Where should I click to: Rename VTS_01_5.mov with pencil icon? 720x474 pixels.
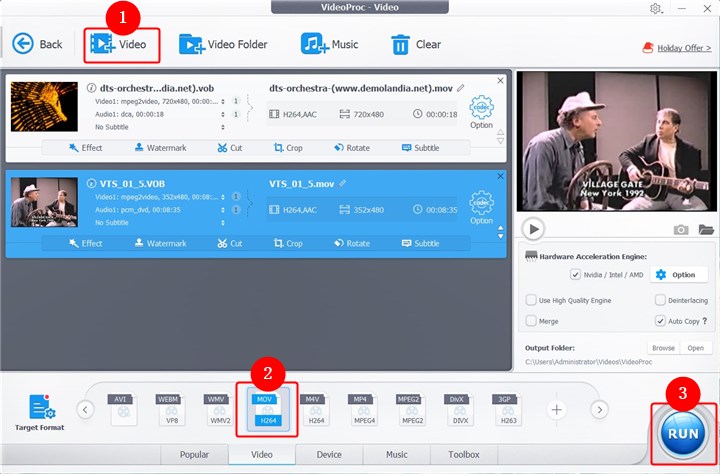[342, 183]
